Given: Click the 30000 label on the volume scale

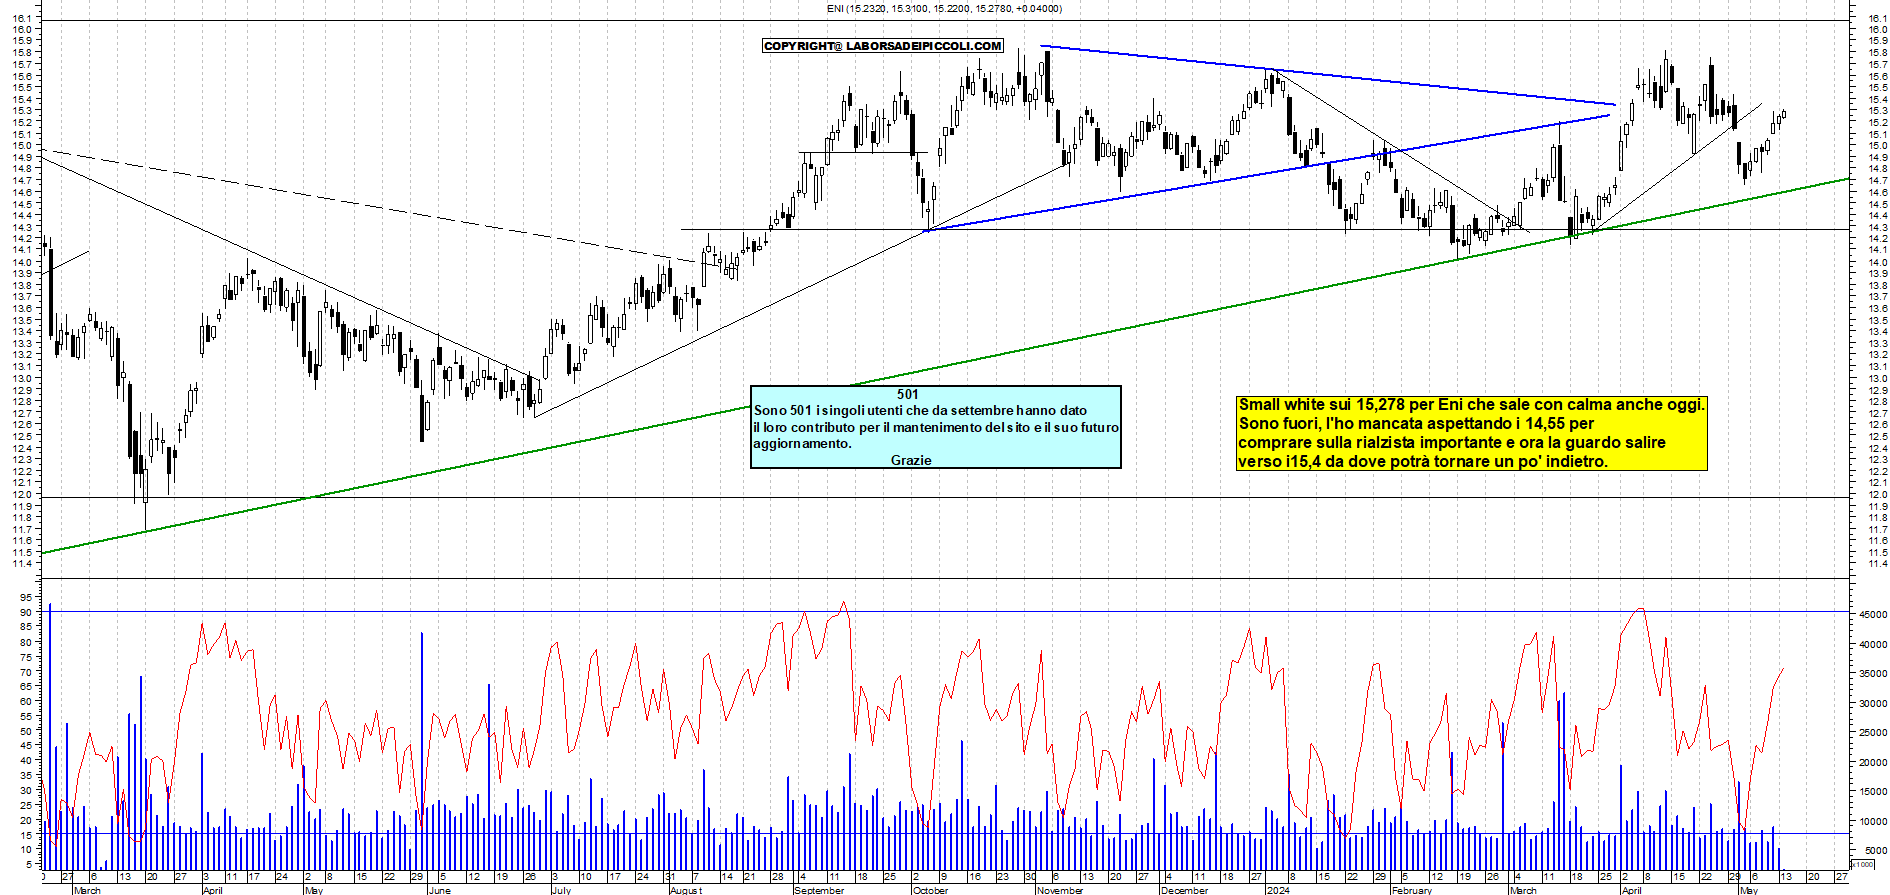Looking at the screenshot, I should pos(1873,704).
